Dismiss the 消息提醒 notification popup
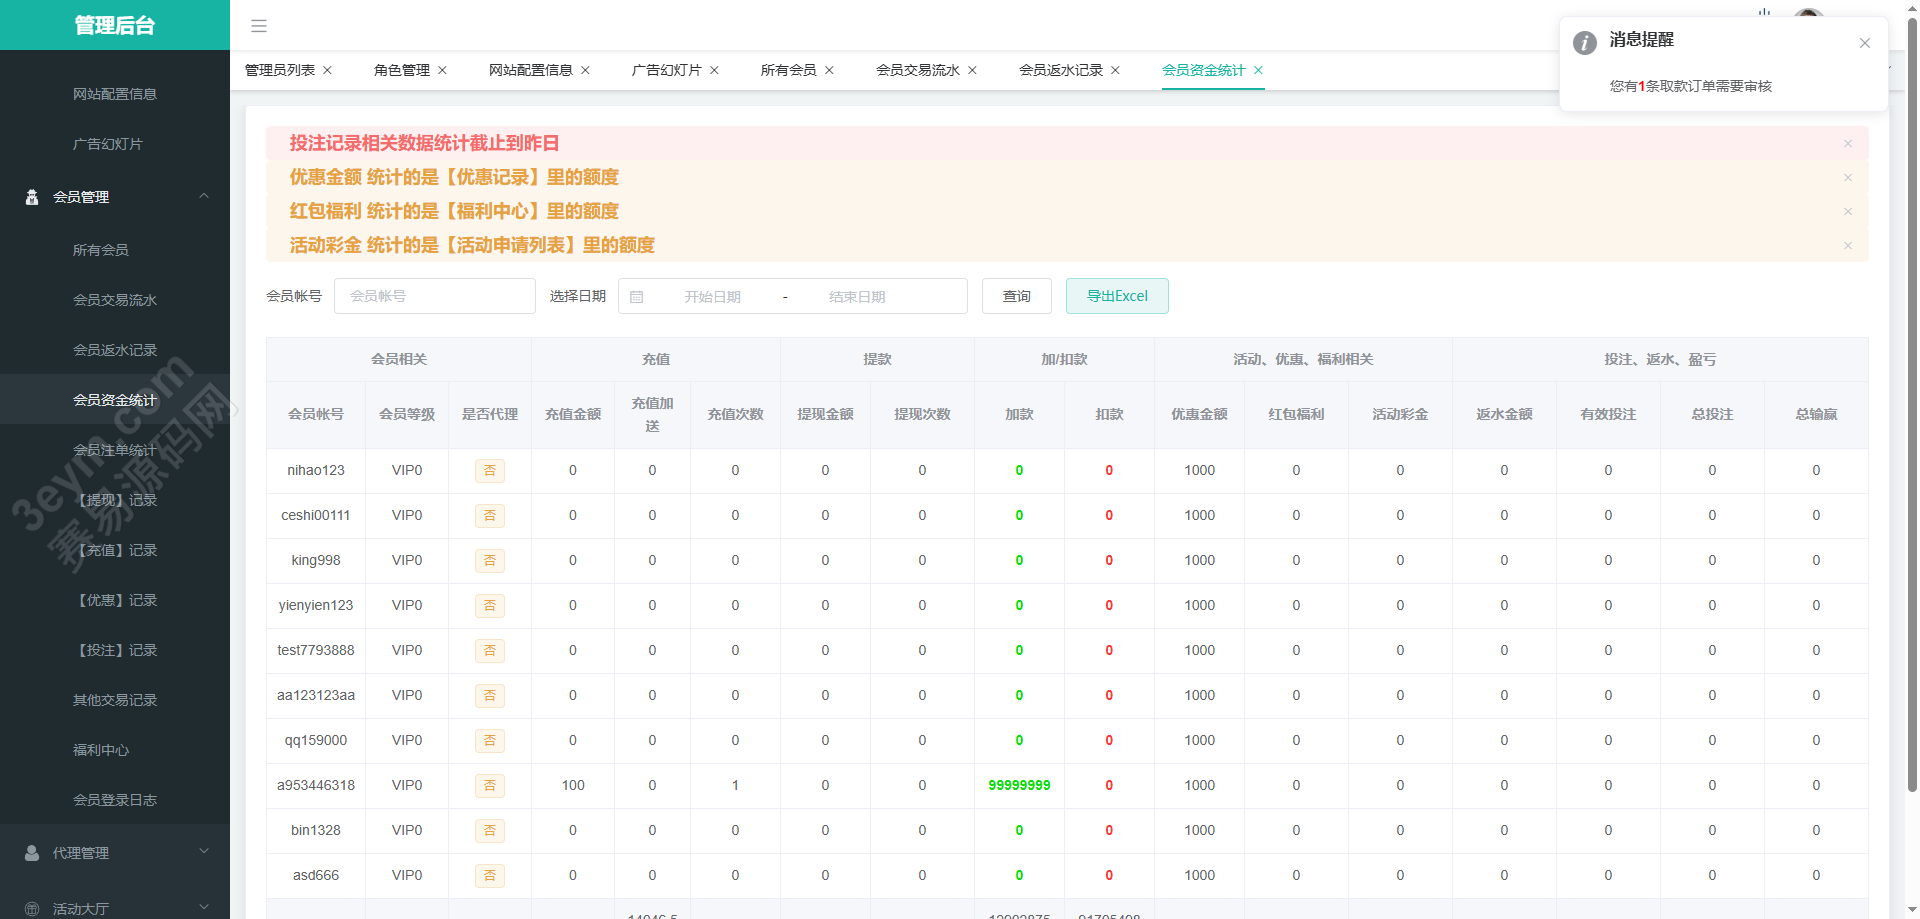The image size is (1920, 919). pos(1864,43)
